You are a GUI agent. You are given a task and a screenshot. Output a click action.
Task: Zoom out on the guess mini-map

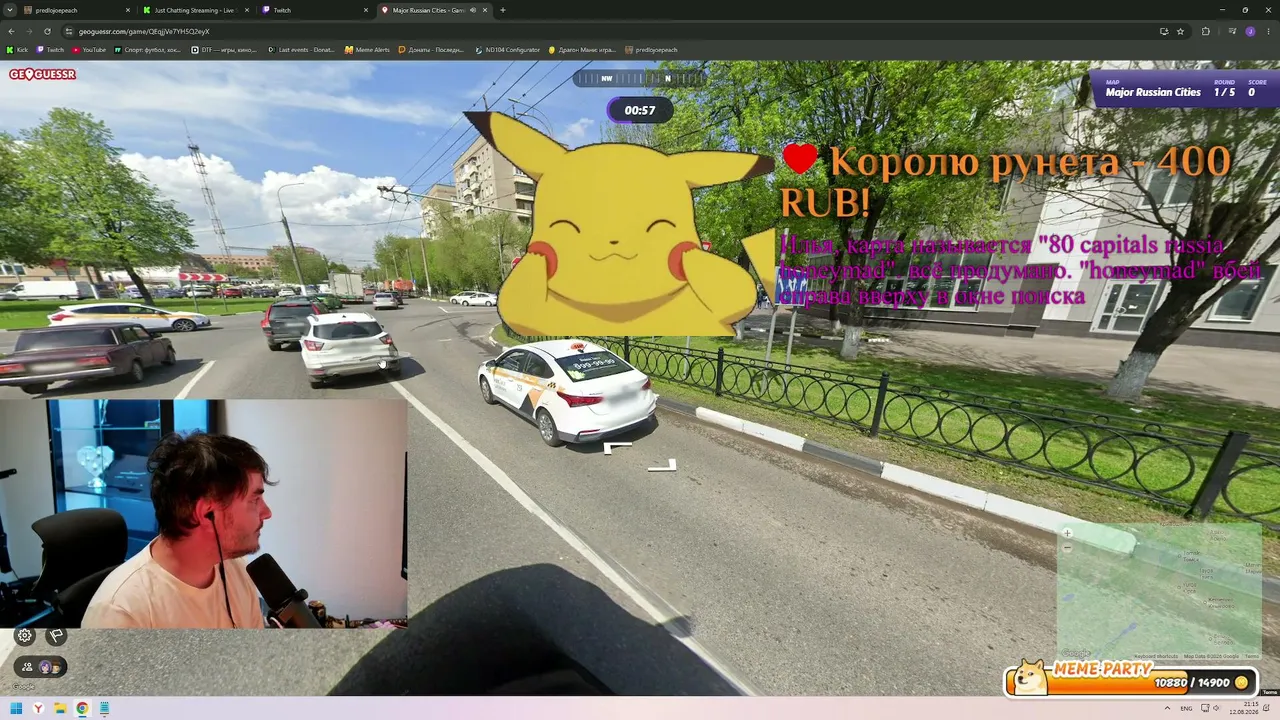[1067, 547]
